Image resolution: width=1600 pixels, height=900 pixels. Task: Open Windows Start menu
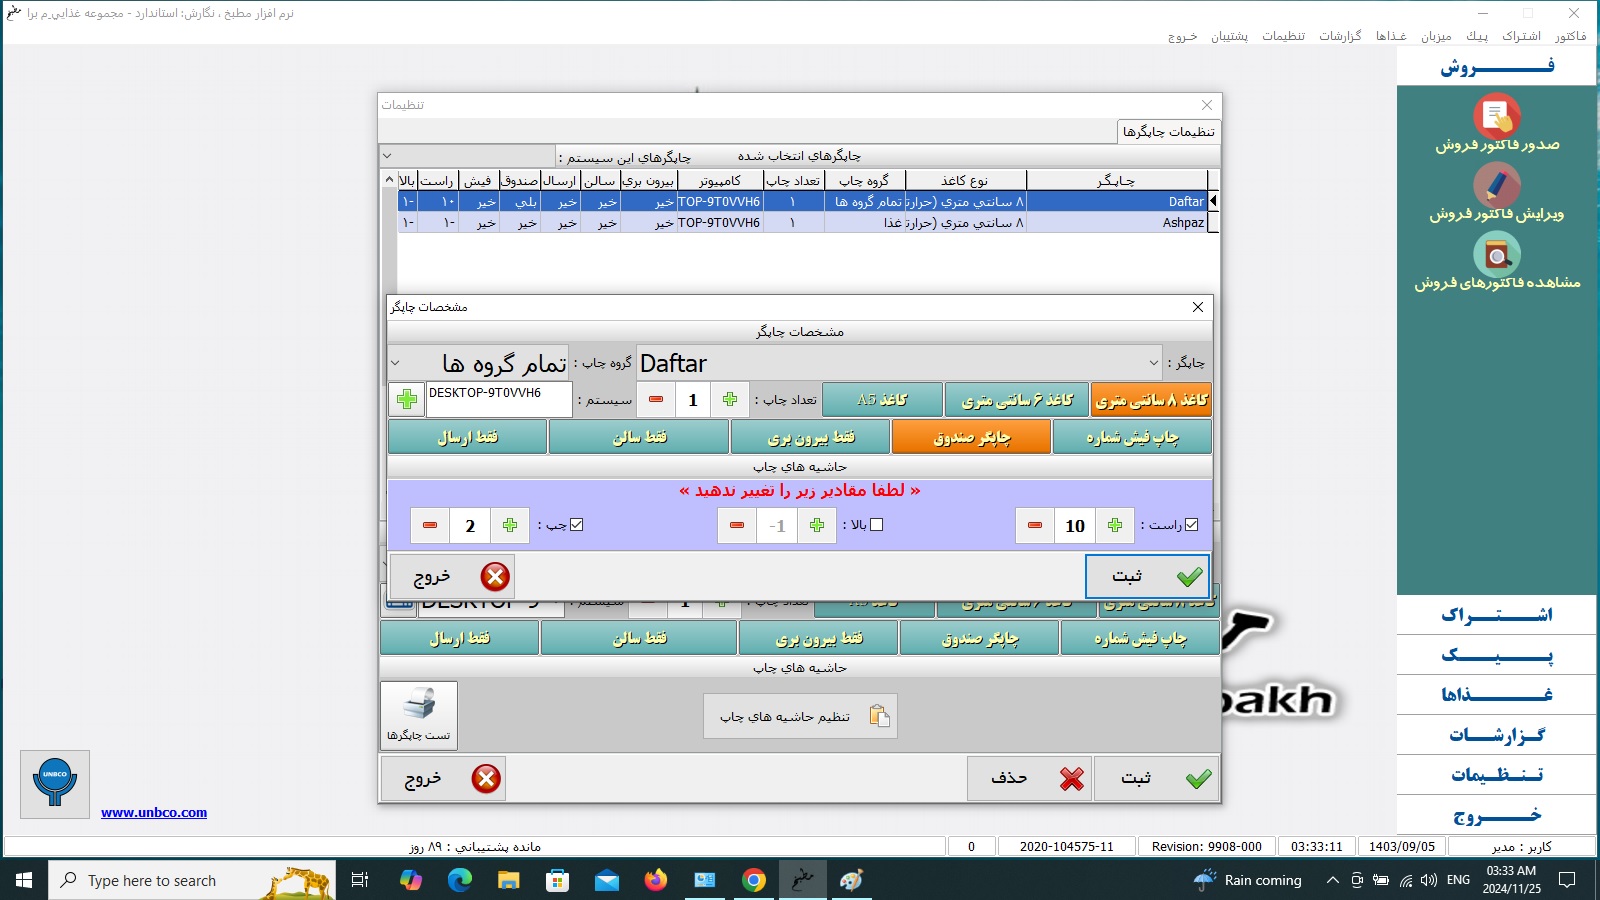[x=24, y=880]
